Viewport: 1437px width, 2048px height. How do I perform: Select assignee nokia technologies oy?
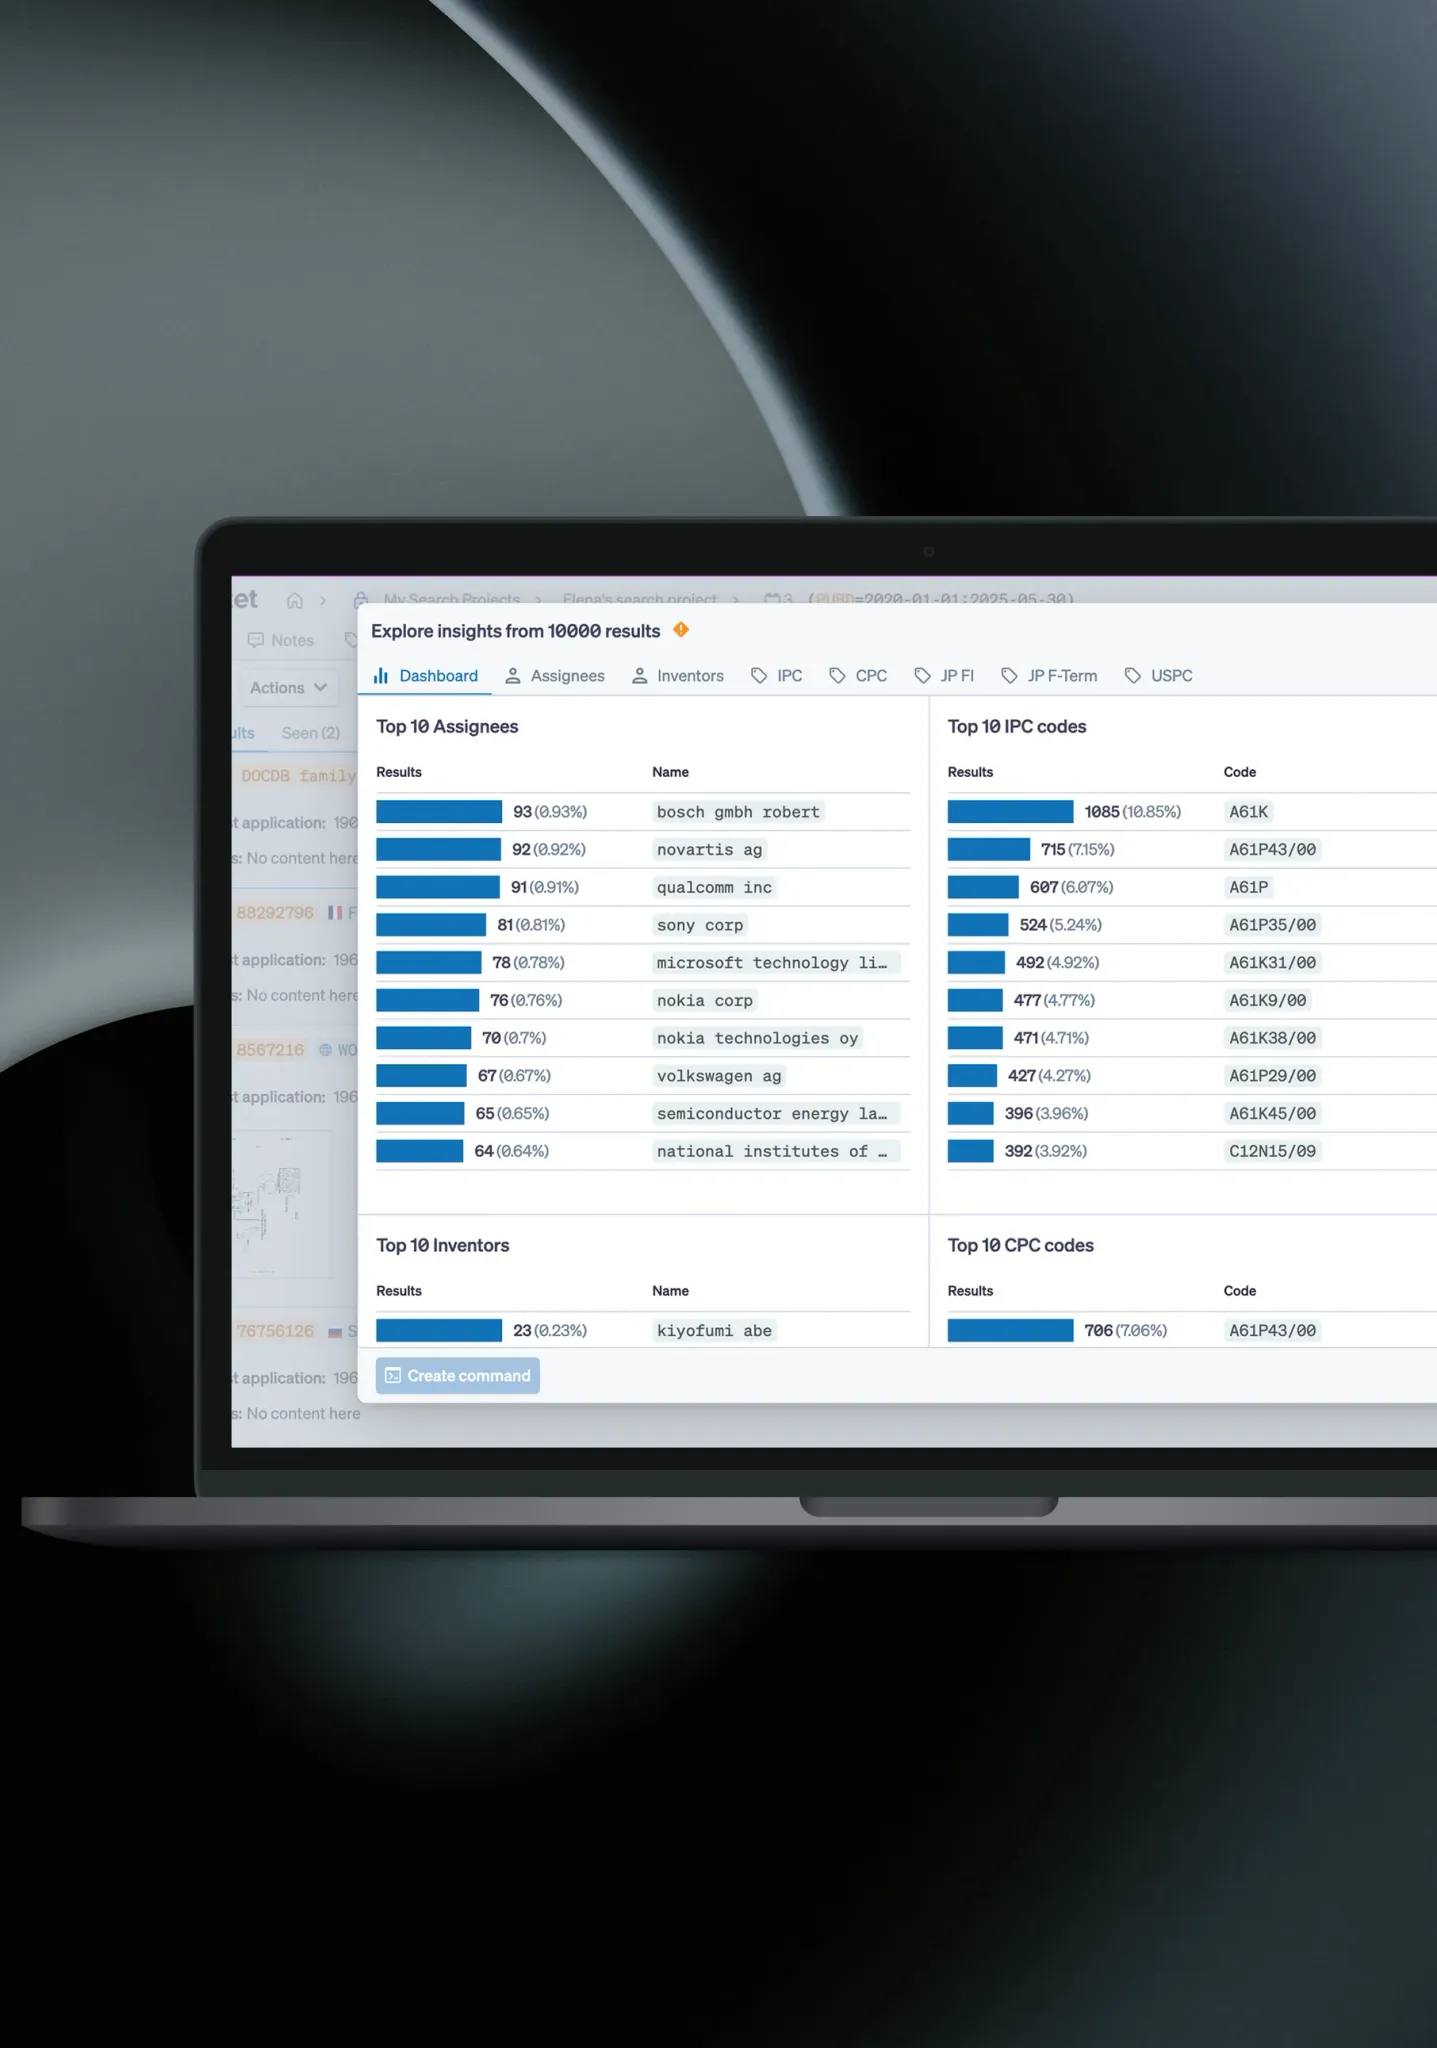point(757,1038)
